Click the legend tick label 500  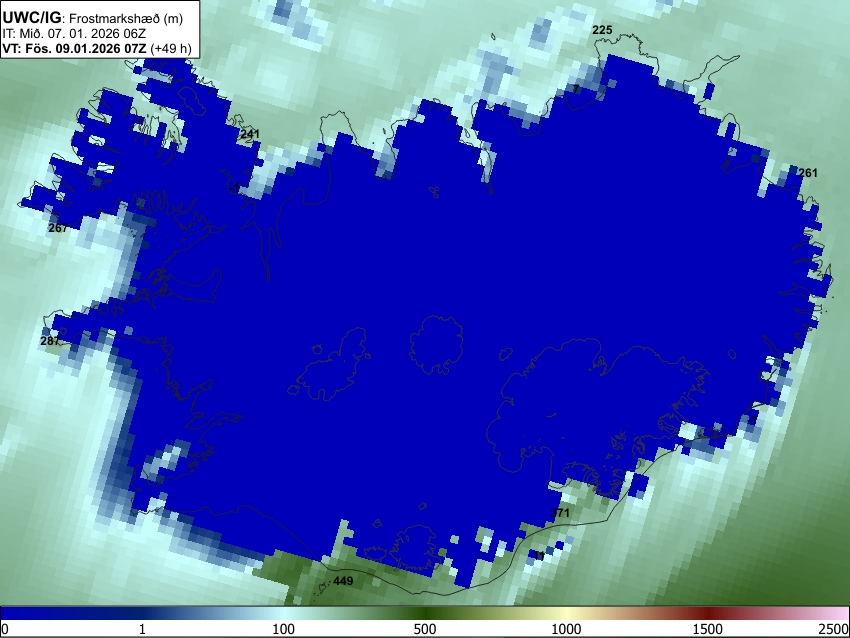[x=424, y=629]
